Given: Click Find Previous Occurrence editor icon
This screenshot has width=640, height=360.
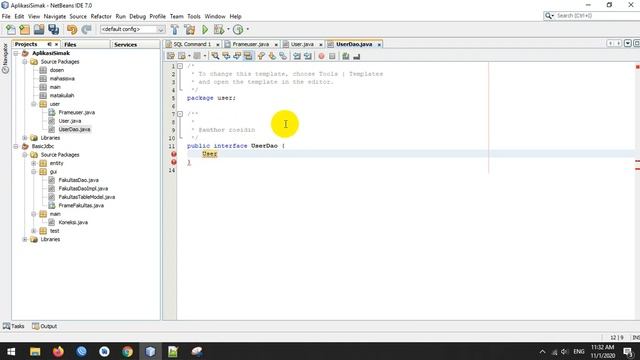Looking at the screenshot, I should 226,56.
